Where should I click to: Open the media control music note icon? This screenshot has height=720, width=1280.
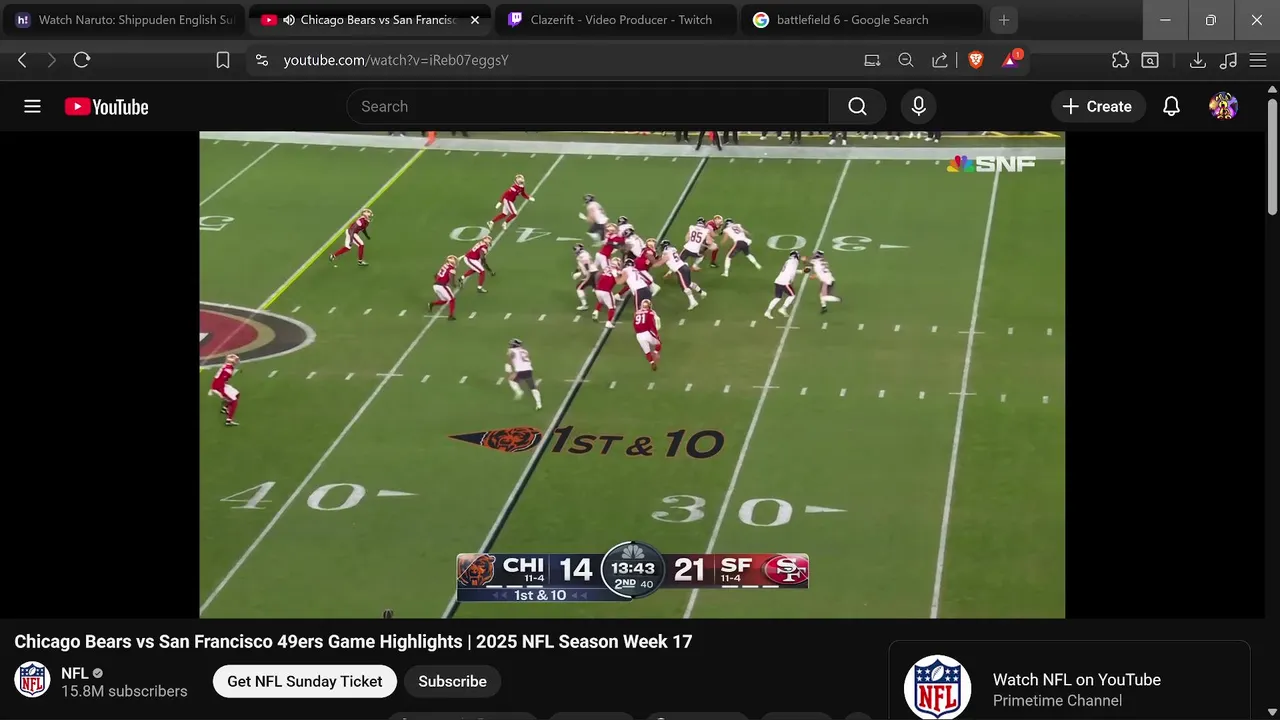pos(1229,60)
